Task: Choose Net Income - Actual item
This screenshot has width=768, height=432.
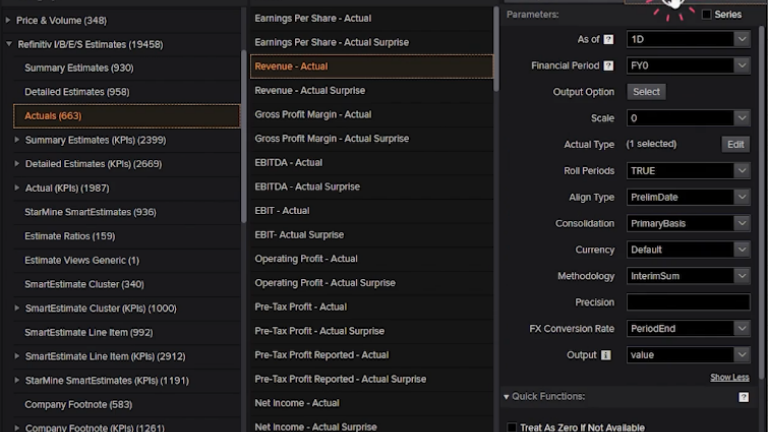Action: click(x=297, y=403)
